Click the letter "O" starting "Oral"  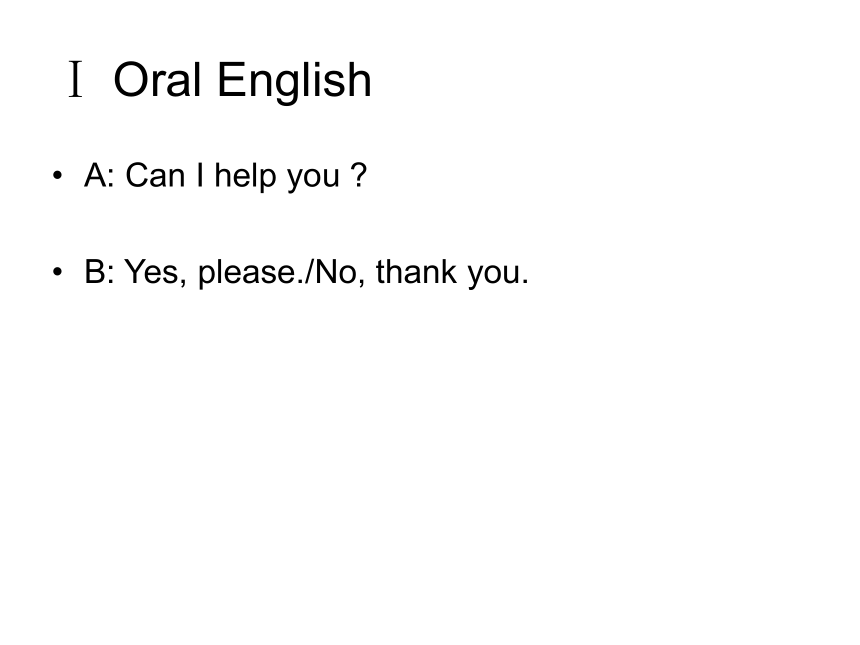click(x=131, y=80)
